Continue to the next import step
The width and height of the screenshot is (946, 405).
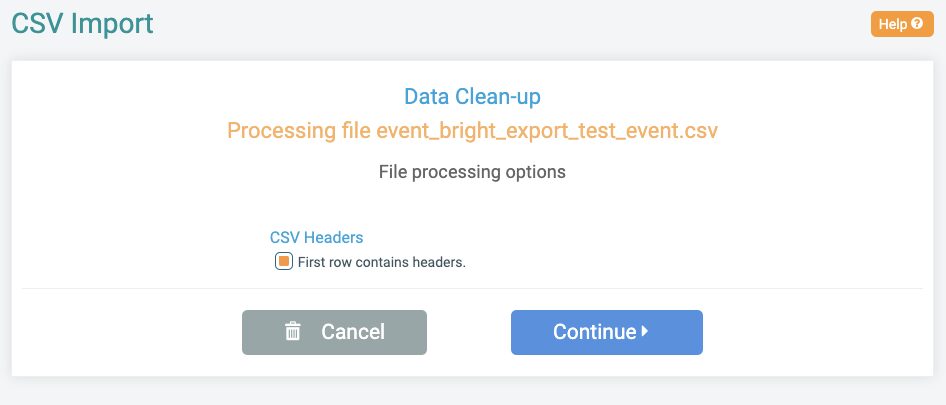(606, 332)
